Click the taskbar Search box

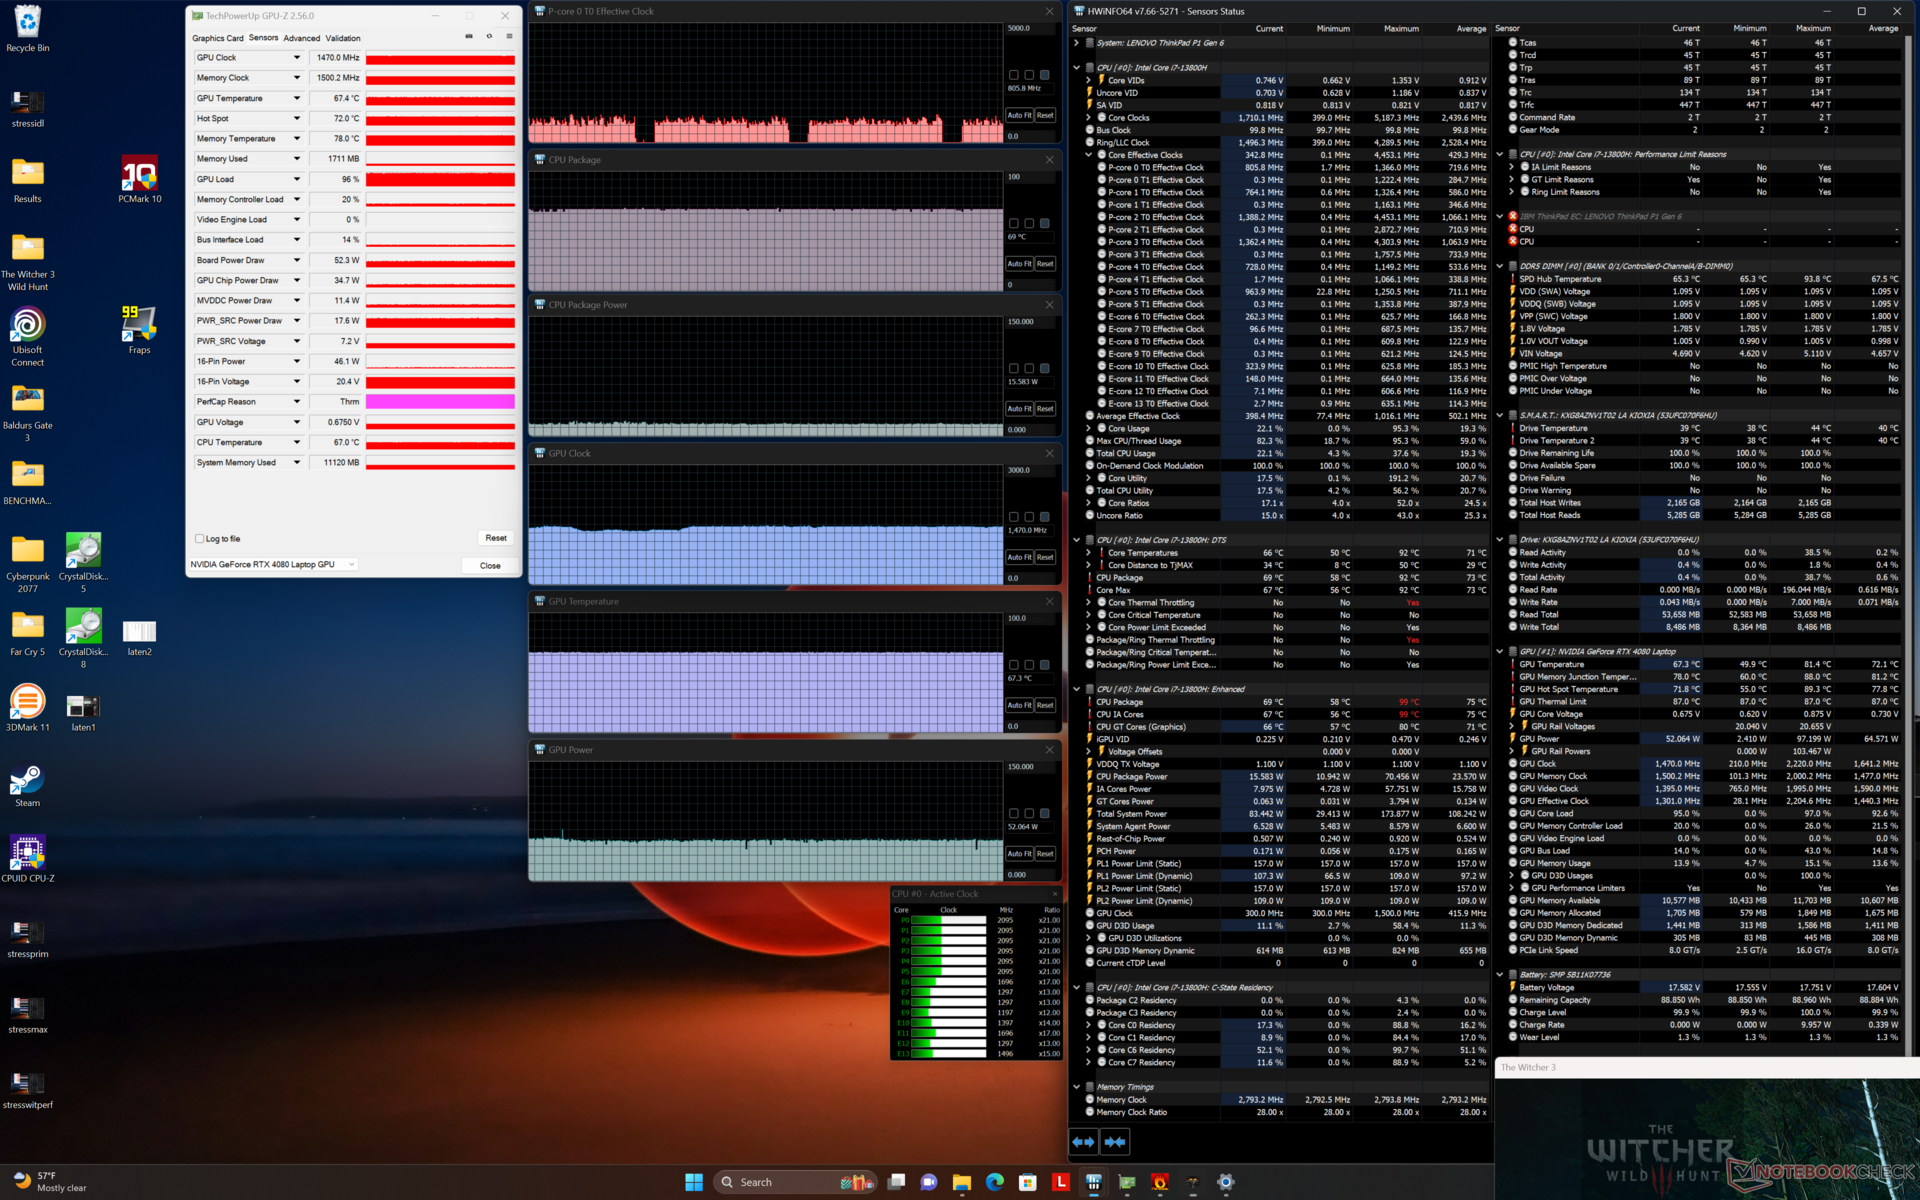pyautogui.click(x=794, y=1182)
